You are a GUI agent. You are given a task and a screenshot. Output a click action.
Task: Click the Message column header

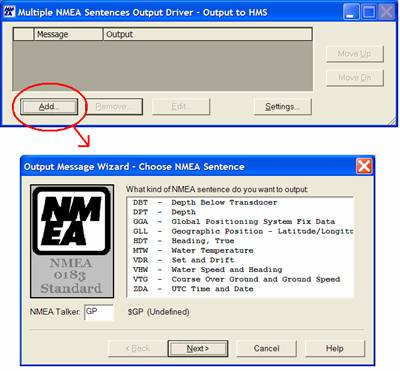[68, 34]
